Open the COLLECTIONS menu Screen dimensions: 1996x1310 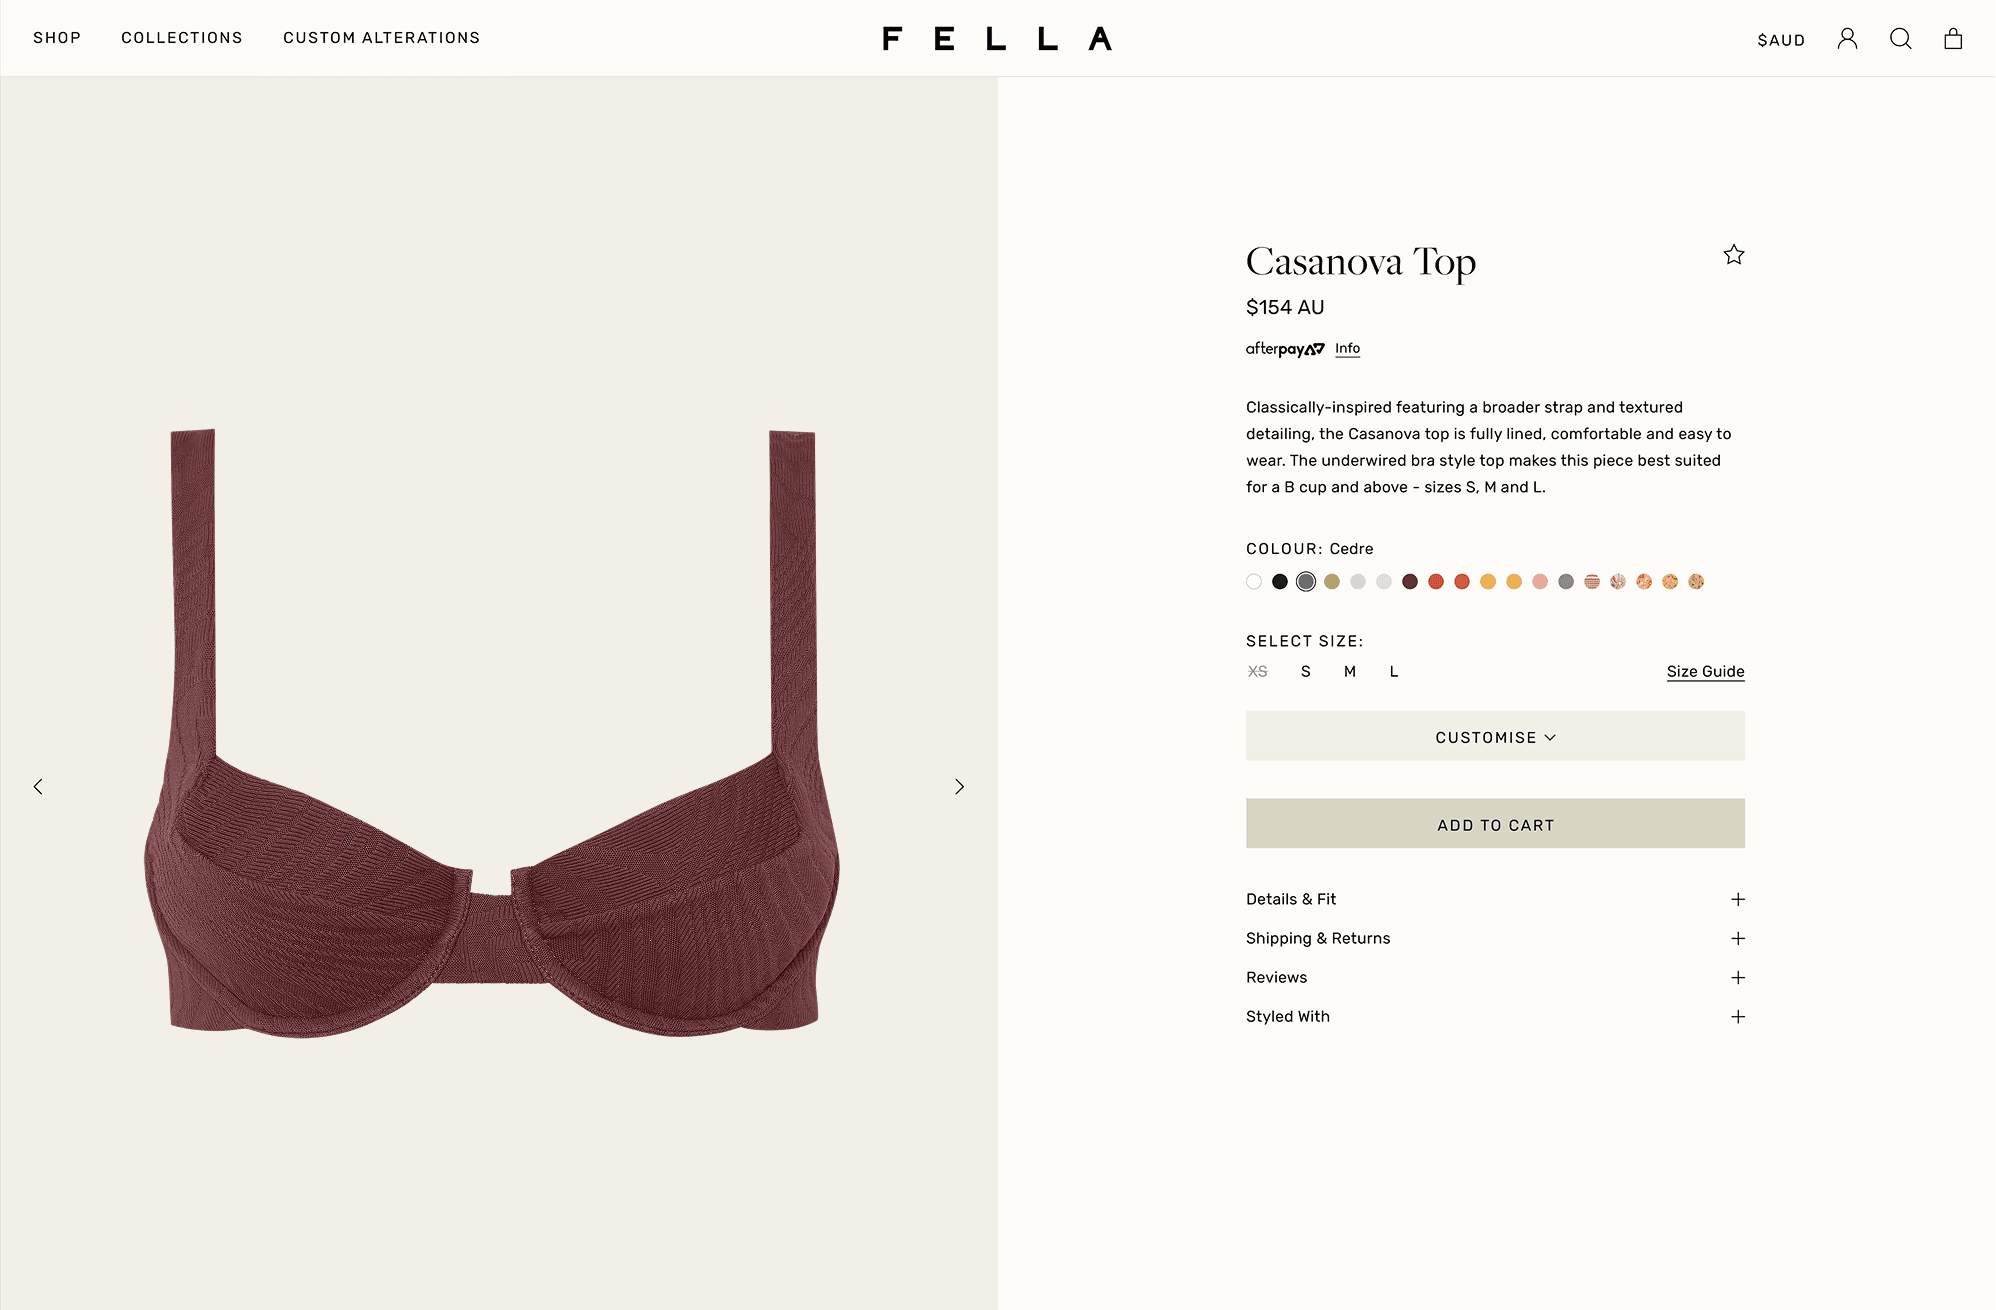[x=182, y=38]
